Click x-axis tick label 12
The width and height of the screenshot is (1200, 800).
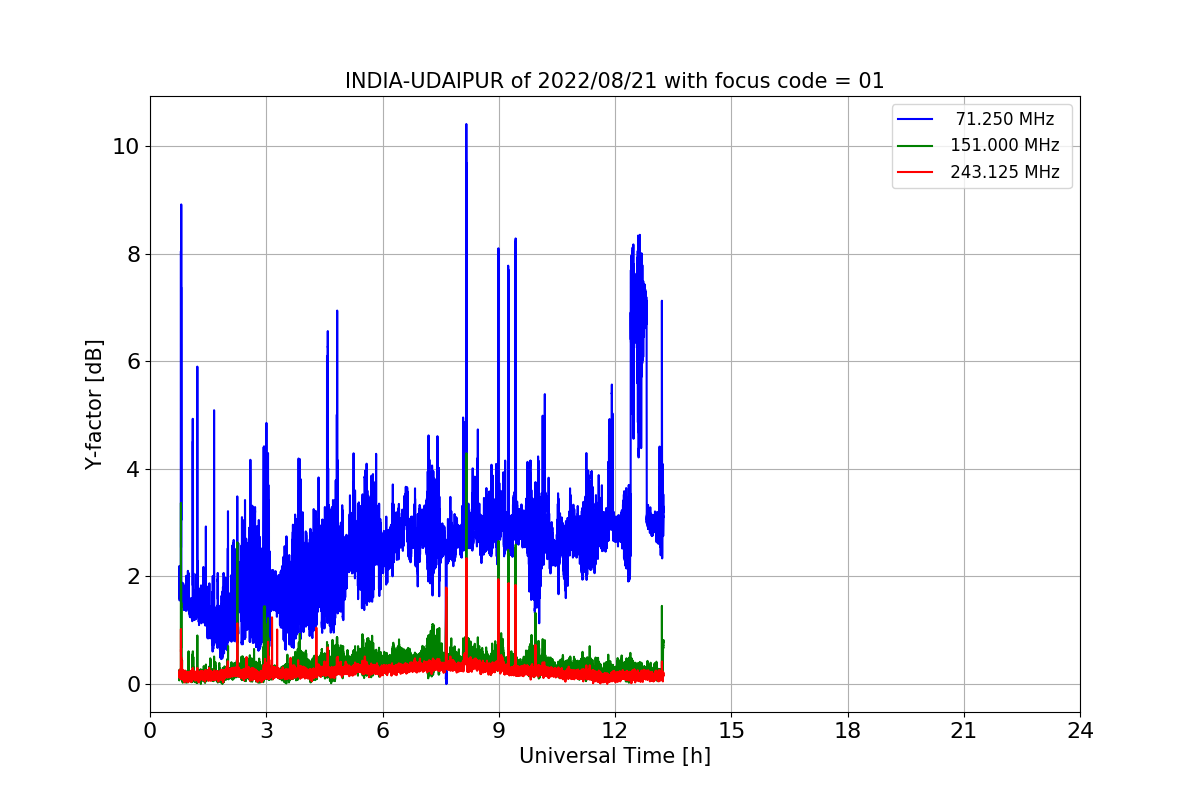coord(615,731)
